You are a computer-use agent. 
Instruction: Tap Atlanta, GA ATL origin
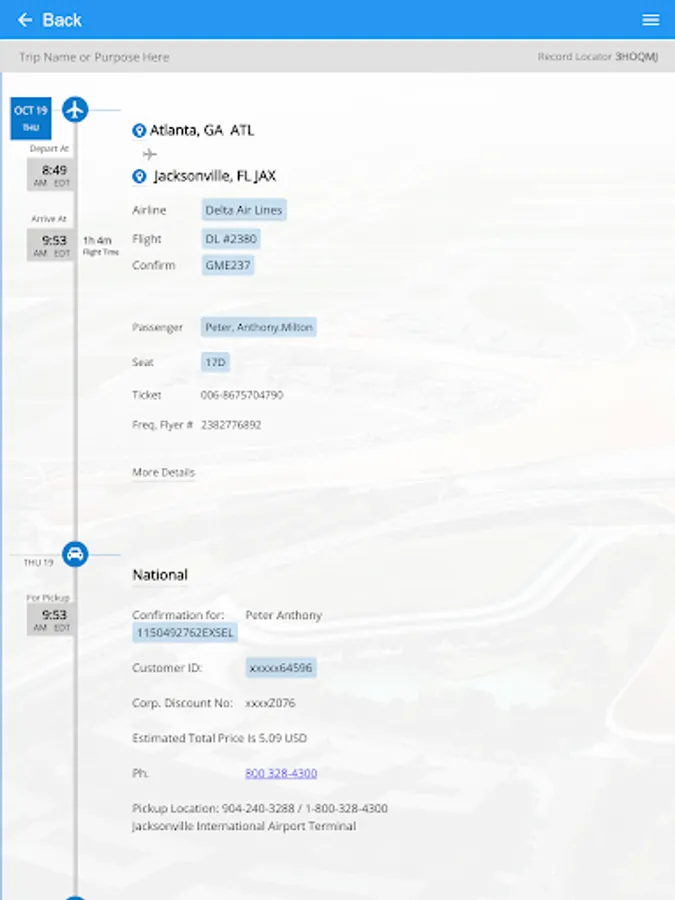[x=202, y=130]
